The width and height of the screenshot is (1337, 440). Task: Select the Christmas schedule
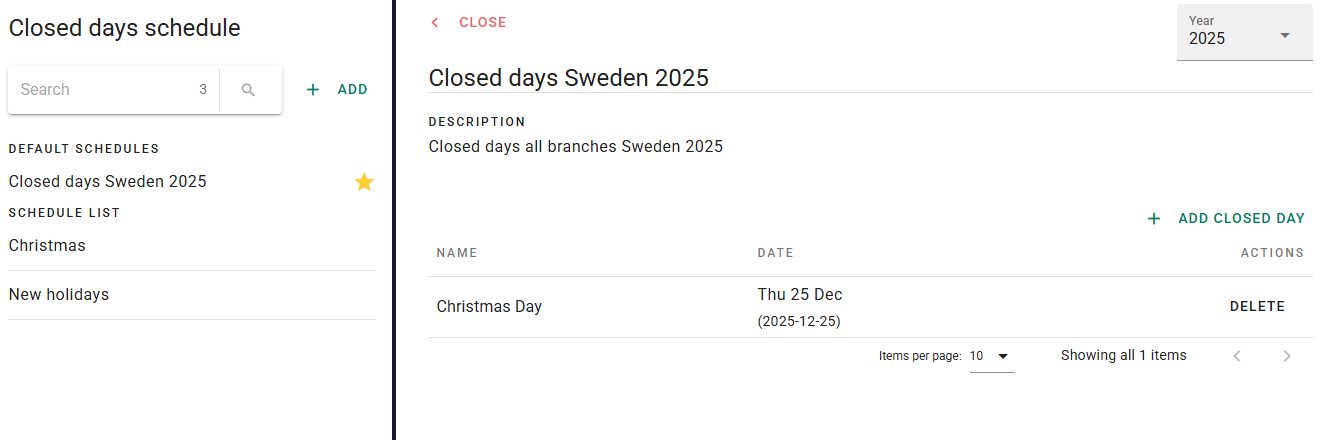coord(47,246)
